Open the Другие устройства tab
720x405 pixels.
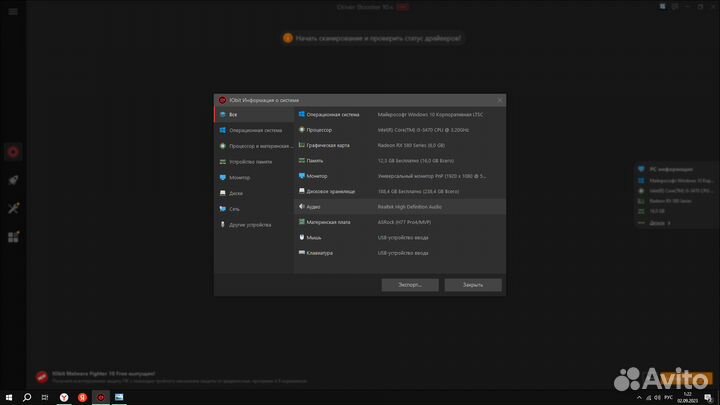pyautogui.click(x=254, y=225)
